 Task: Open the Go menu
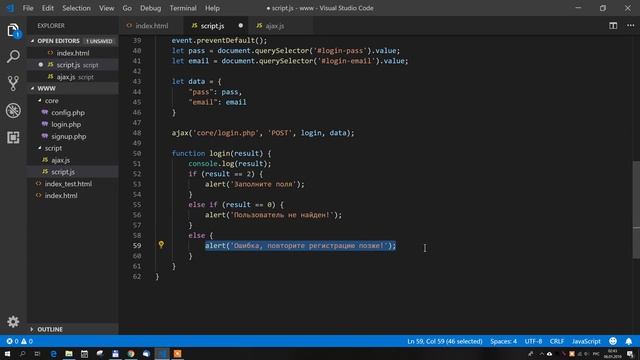[127, 8]
